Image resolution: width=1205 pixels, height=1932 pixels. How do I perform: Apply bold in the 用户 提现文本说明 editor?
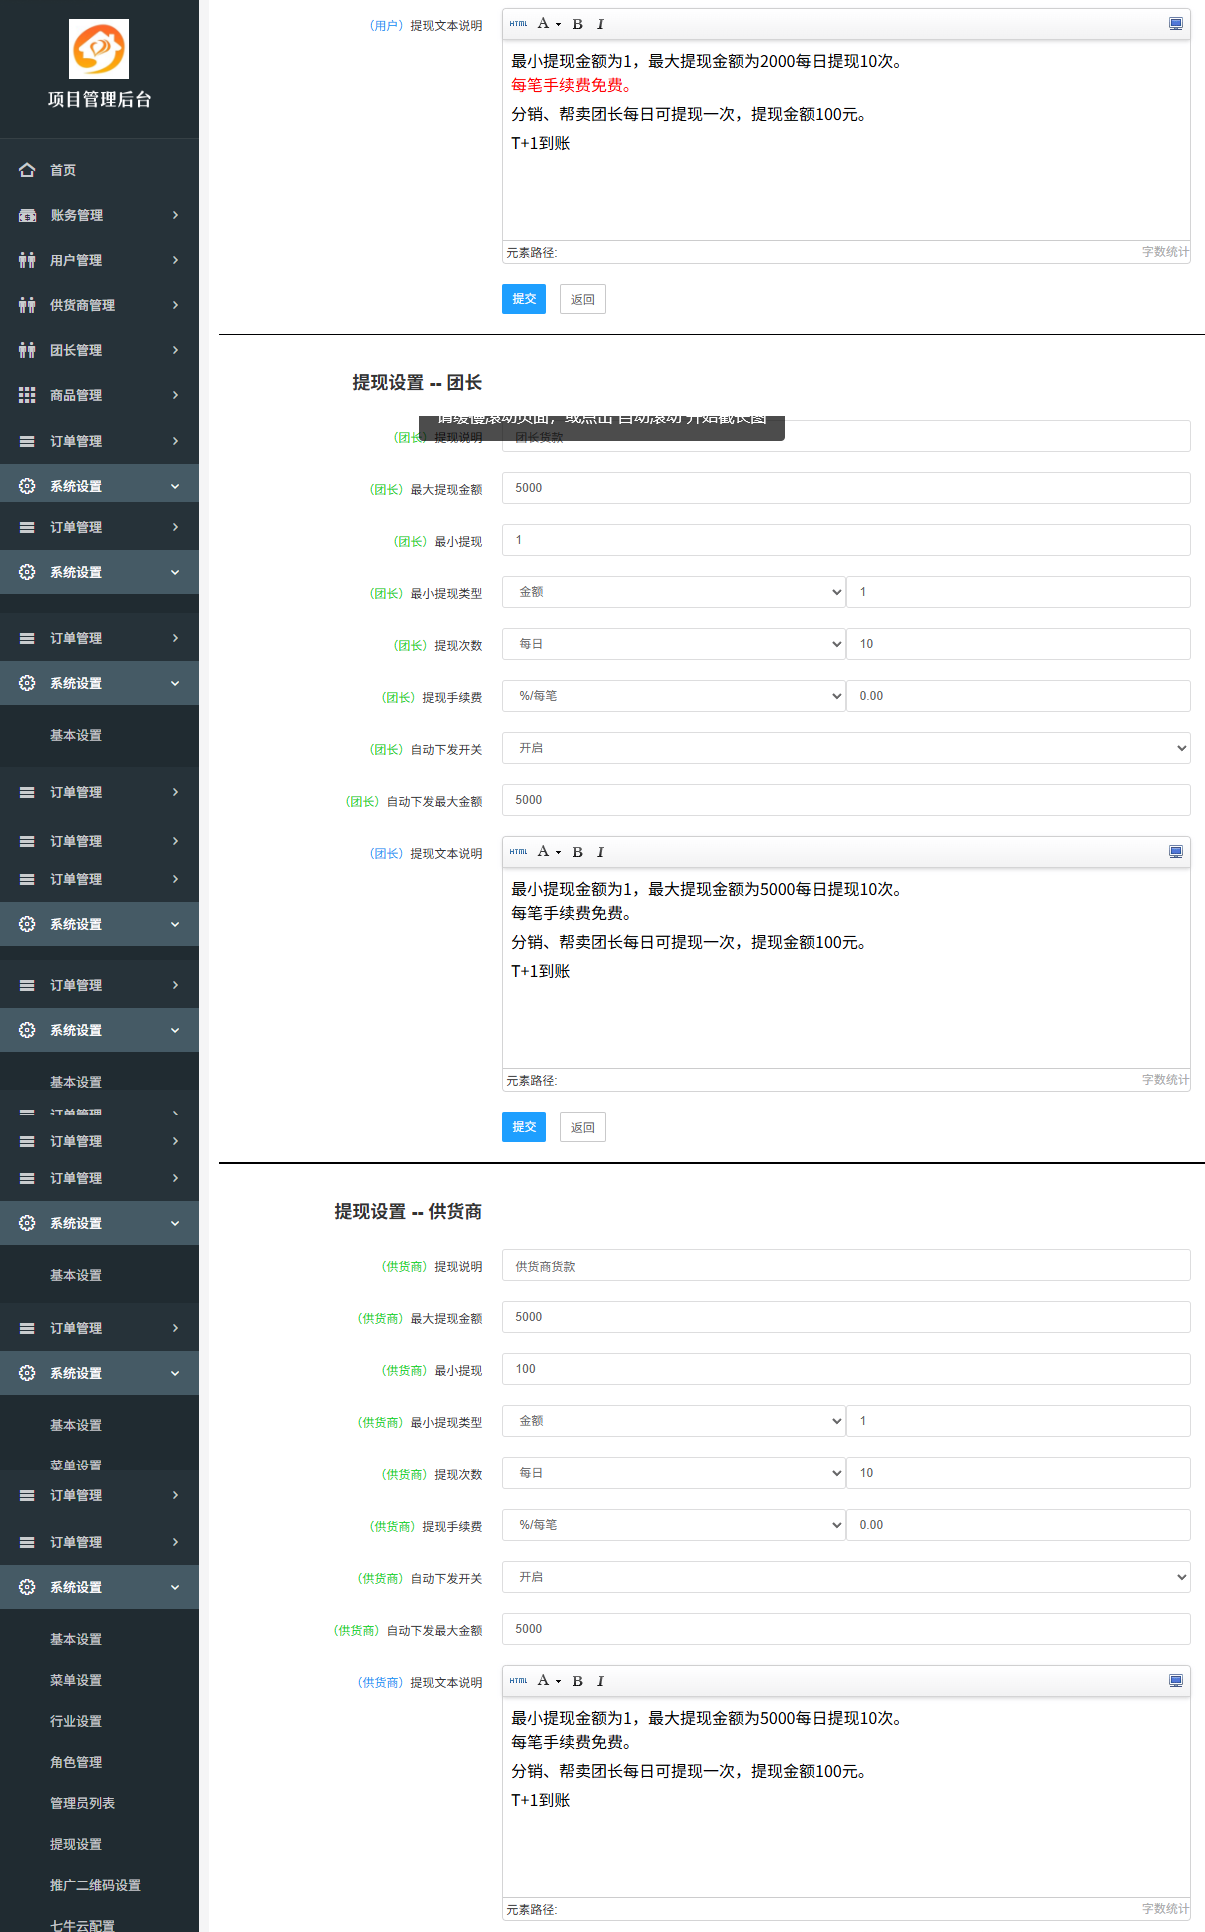(x=577, y=24)
